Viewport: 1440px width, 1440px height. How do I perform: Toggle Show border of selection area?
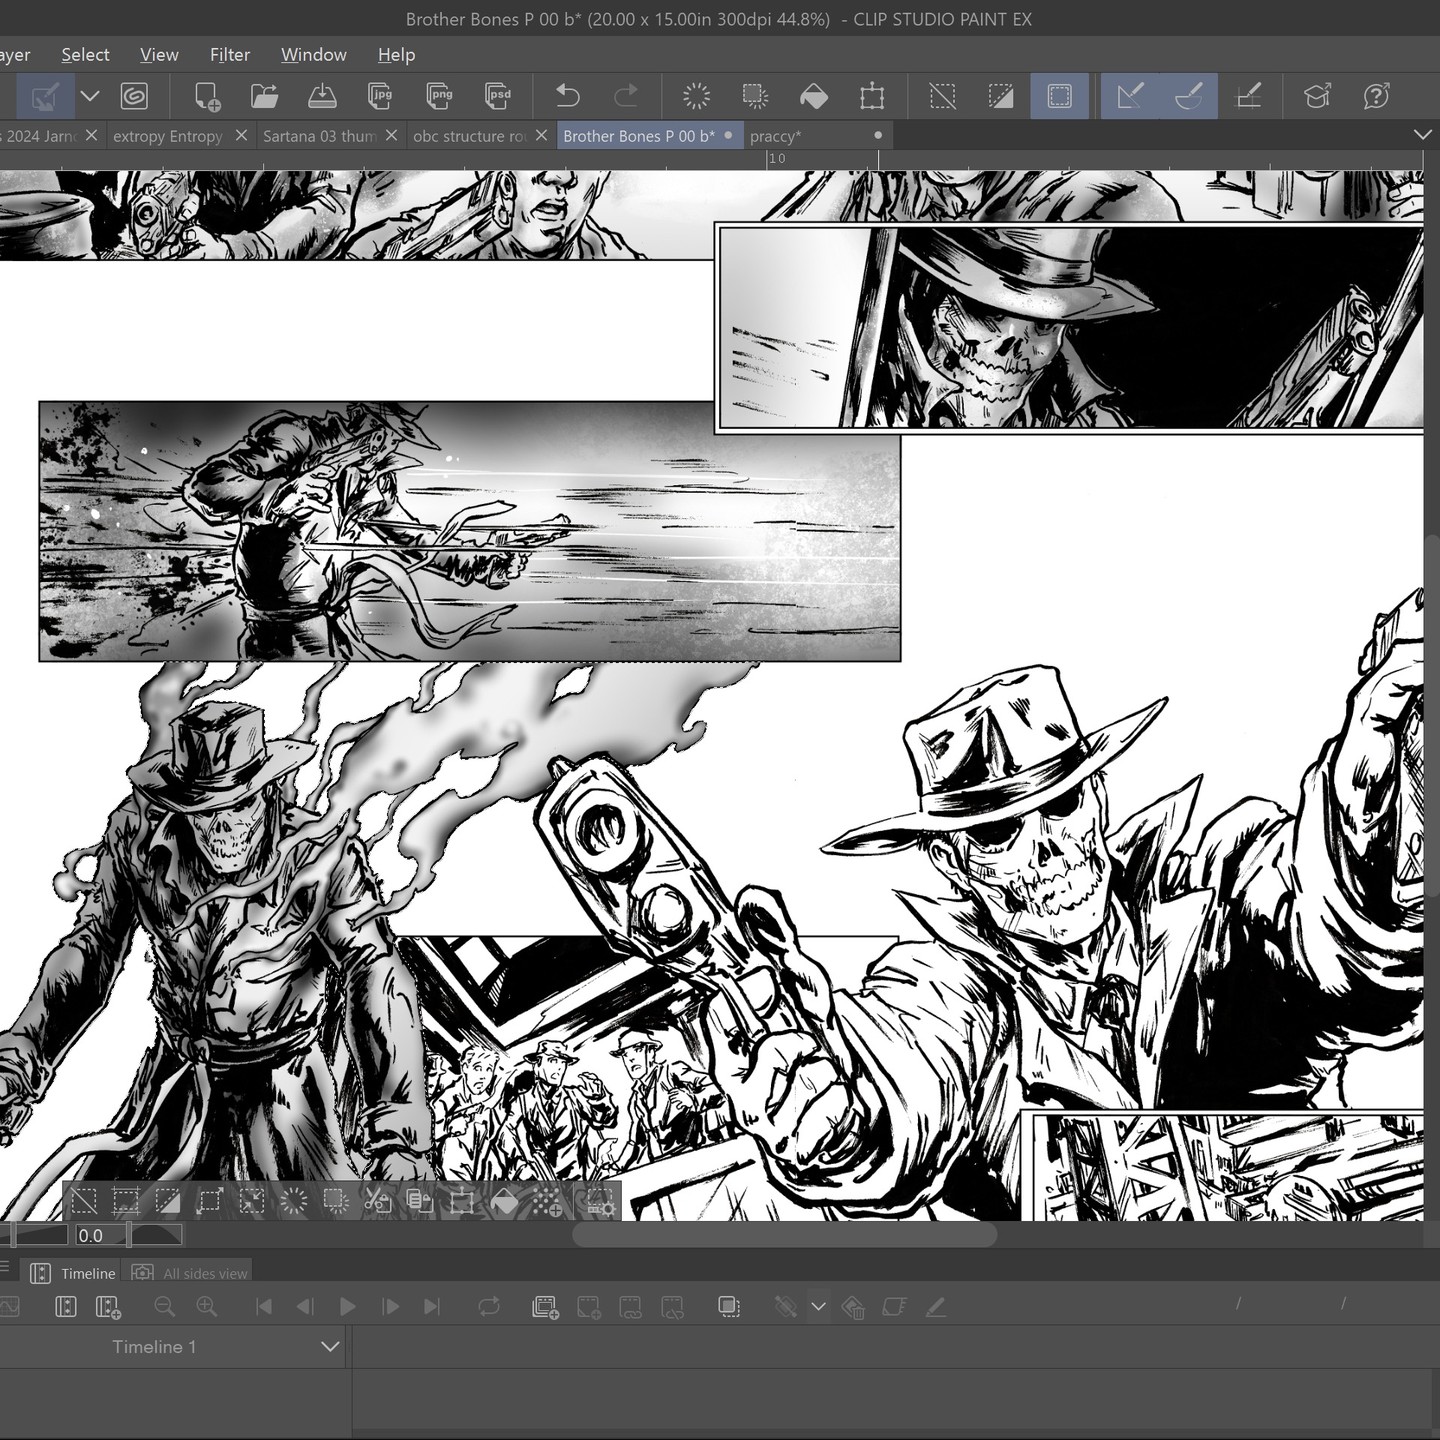[1059, 96]
